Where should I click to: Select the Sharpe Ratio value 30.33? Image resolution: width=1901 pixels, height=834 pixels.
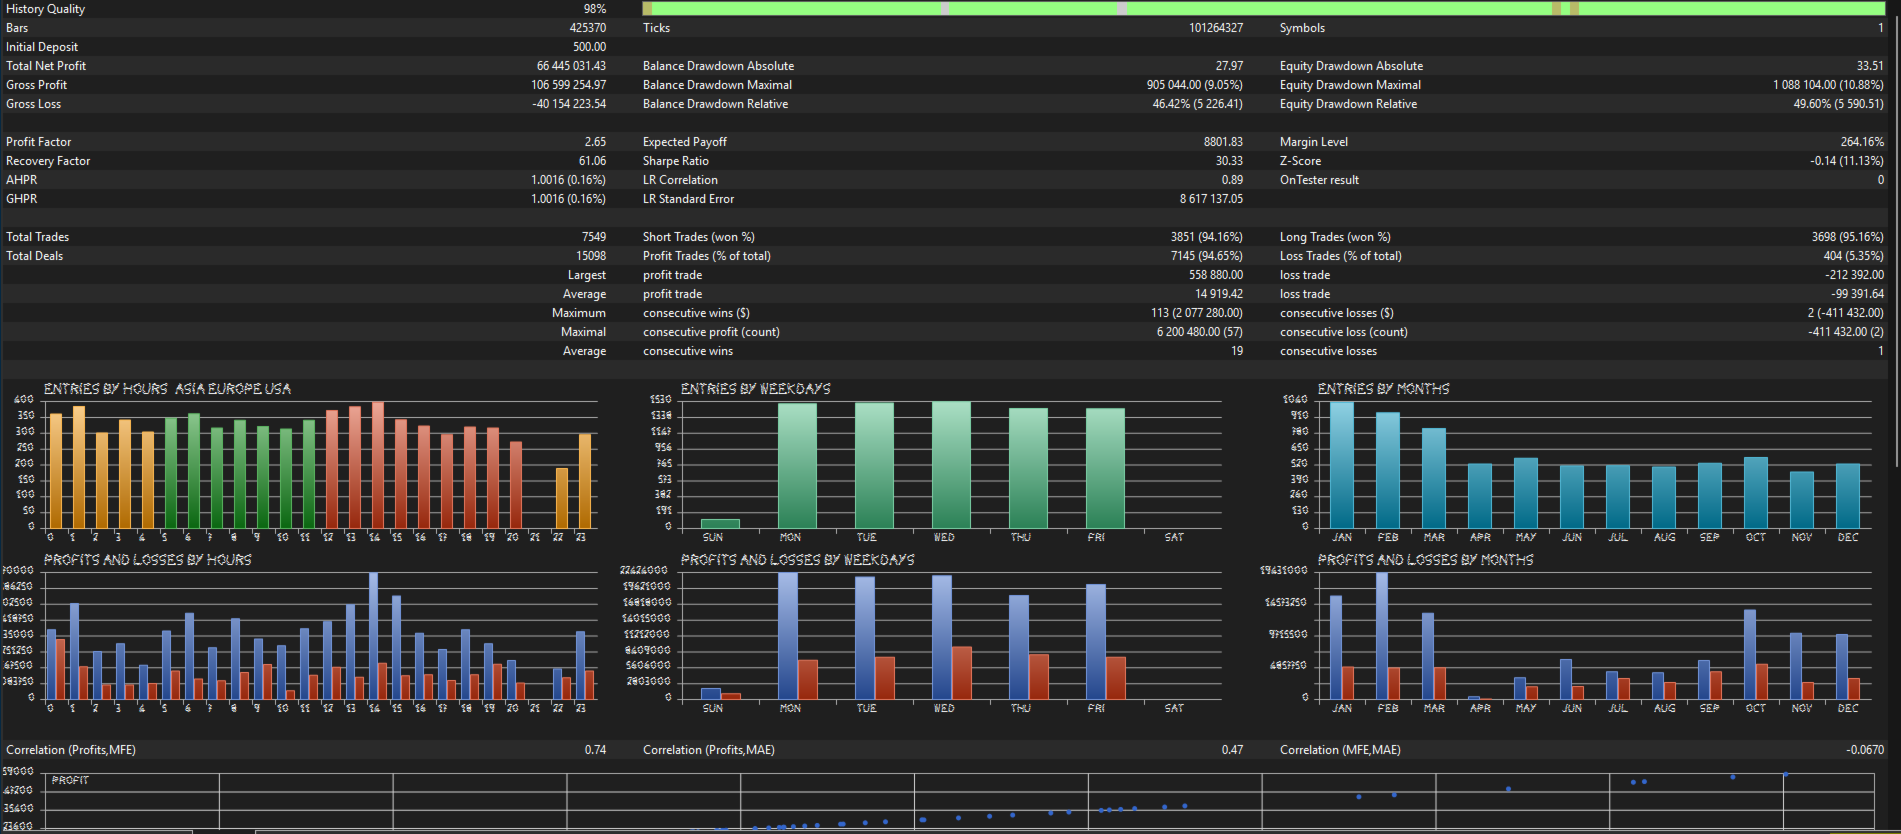pyautogui.click(x=1229, y=161)
